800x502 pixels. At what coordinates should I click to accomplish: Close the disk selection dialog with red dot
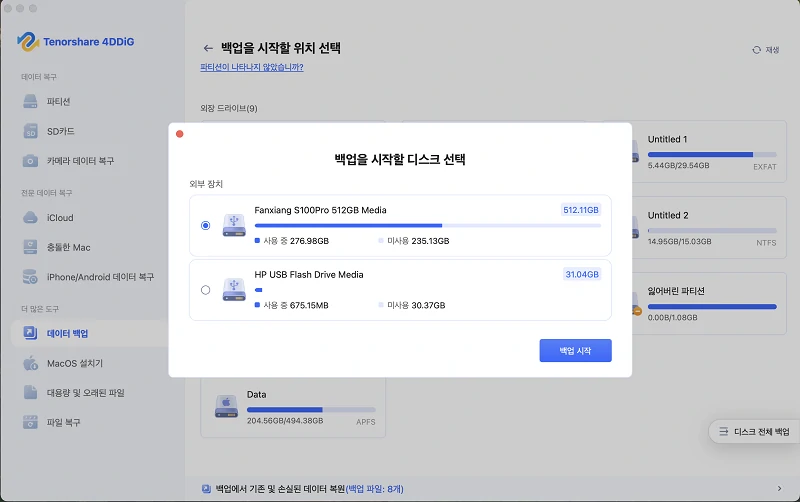[180, 134]
